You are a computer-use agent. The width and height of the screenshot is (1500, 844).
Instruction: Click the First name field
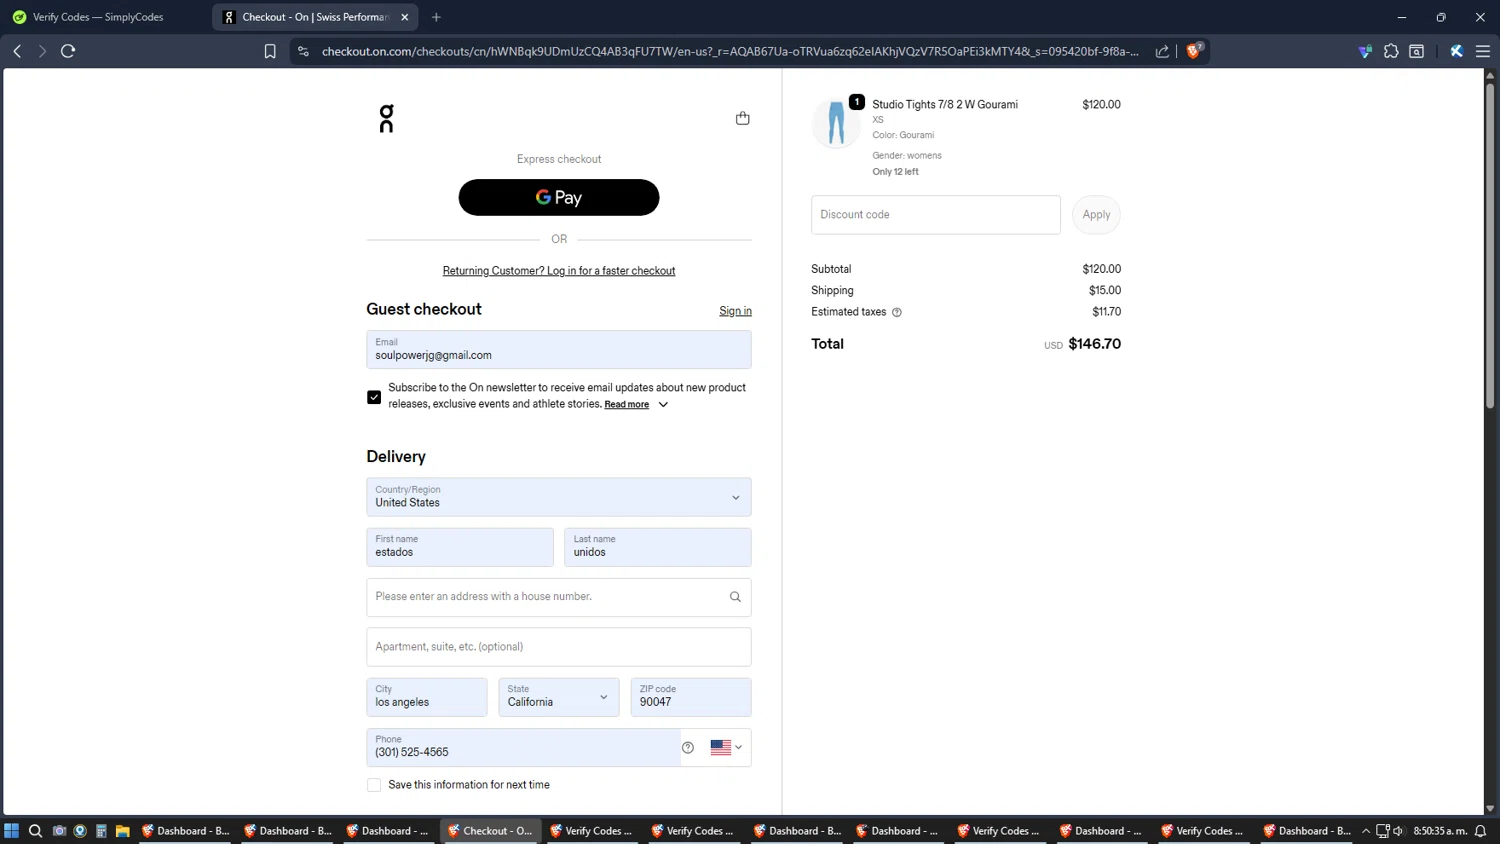click(x=460, y=547)
